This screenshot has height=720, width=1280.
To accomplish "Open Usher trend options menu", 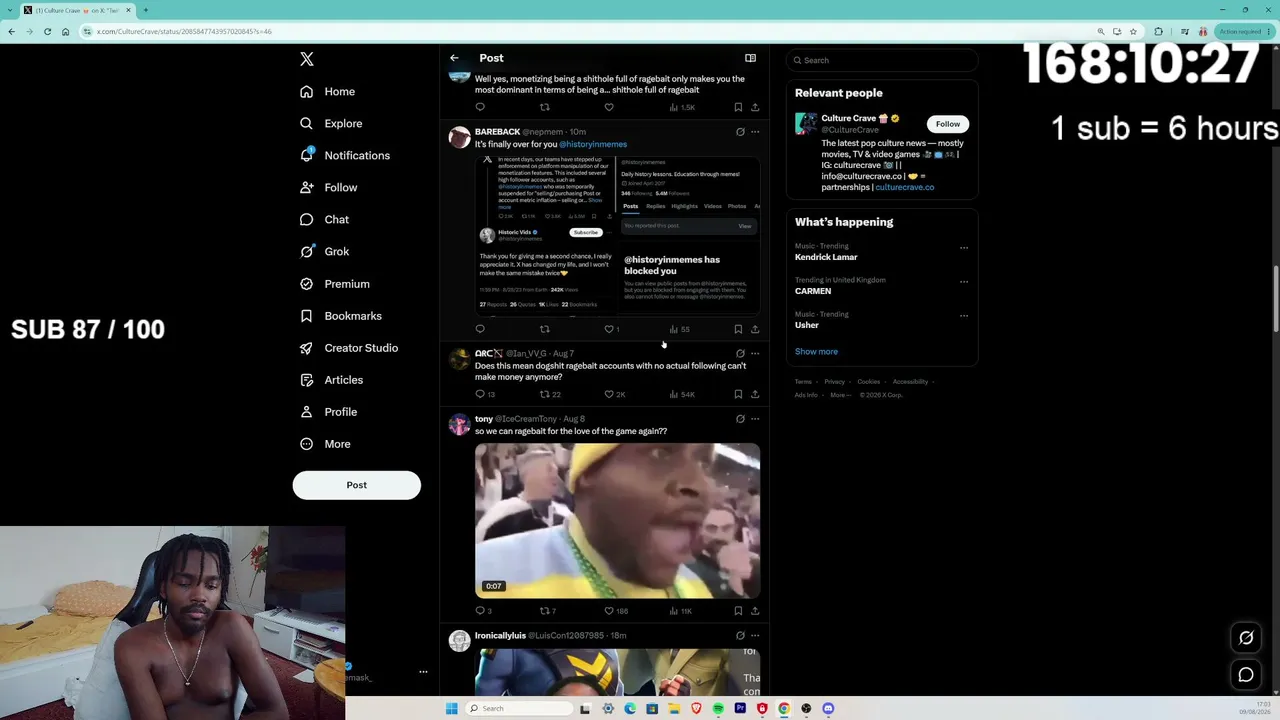I will 964,316.
